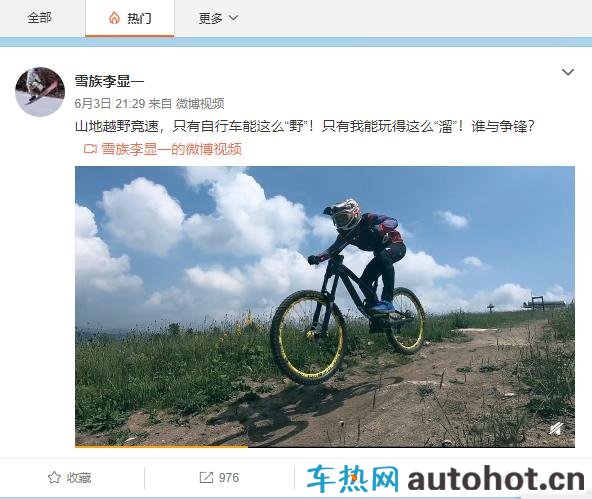This screenshot has width=592, height=499.
Task: Open the 雪族李显一的微博视频 link
Action: coord(171,149)
